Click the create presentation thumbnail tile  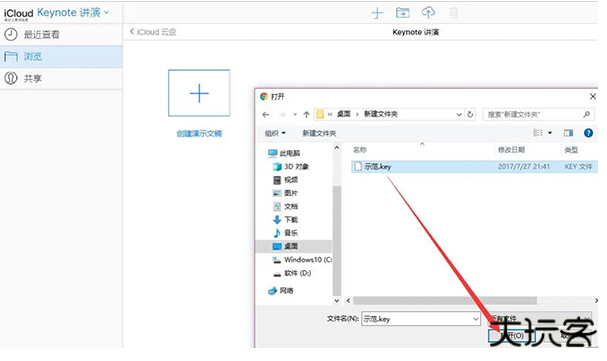tap(199, 93)
